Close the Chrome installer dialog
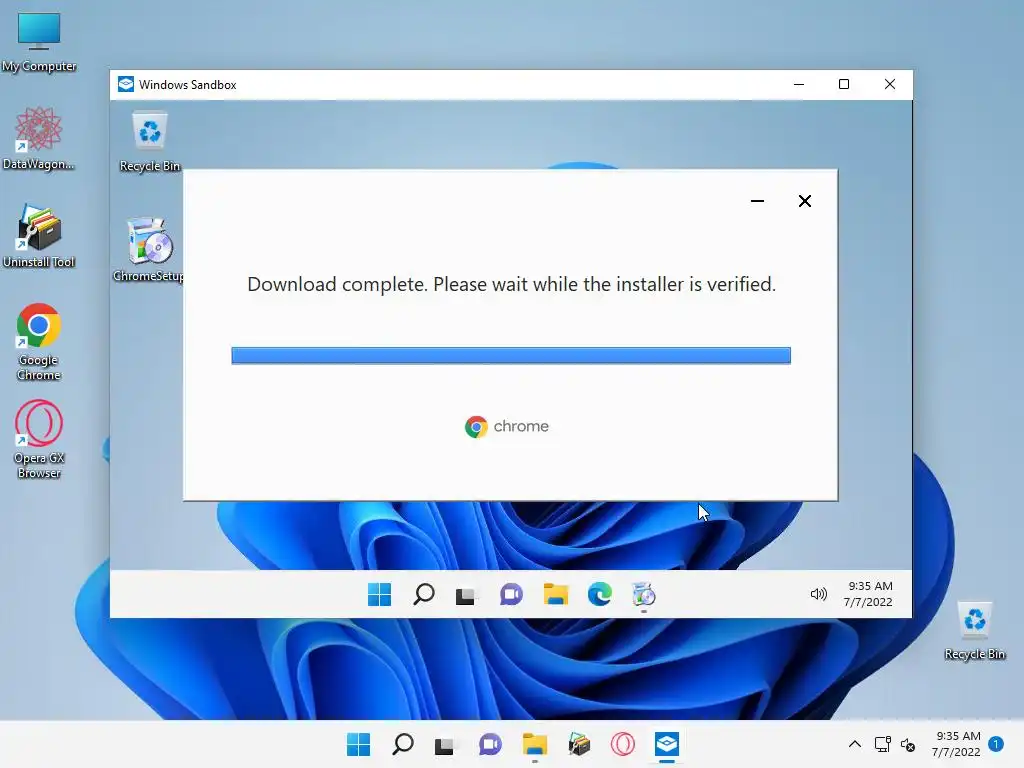 pyautogui.click(x=805, y=201)
